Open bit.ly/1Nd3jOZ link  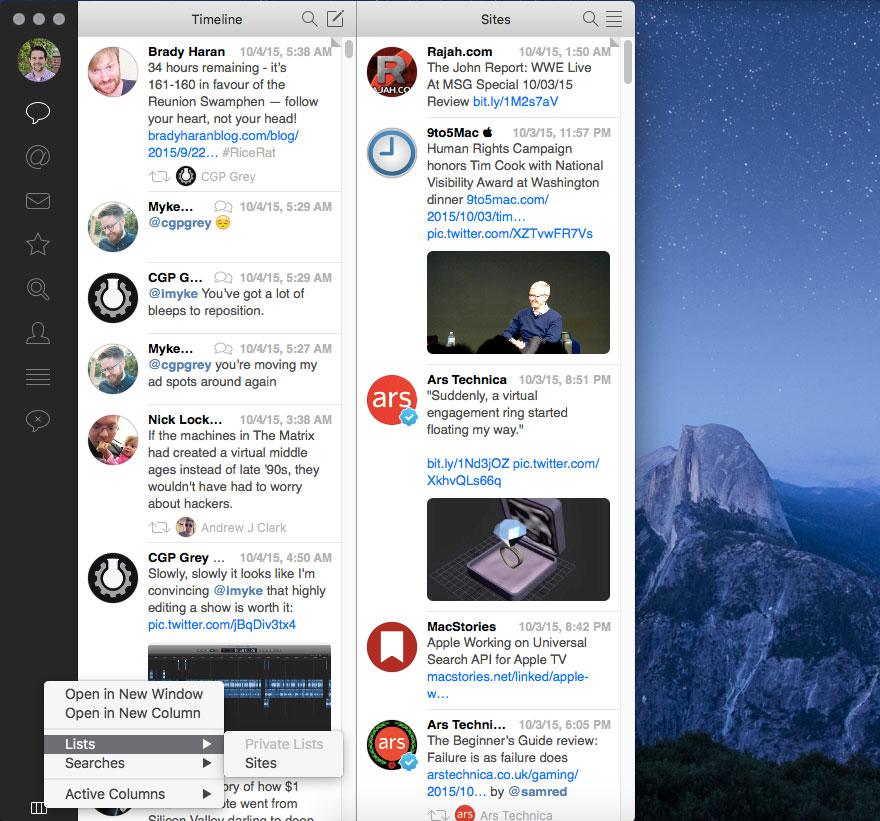tap(468, 464)
